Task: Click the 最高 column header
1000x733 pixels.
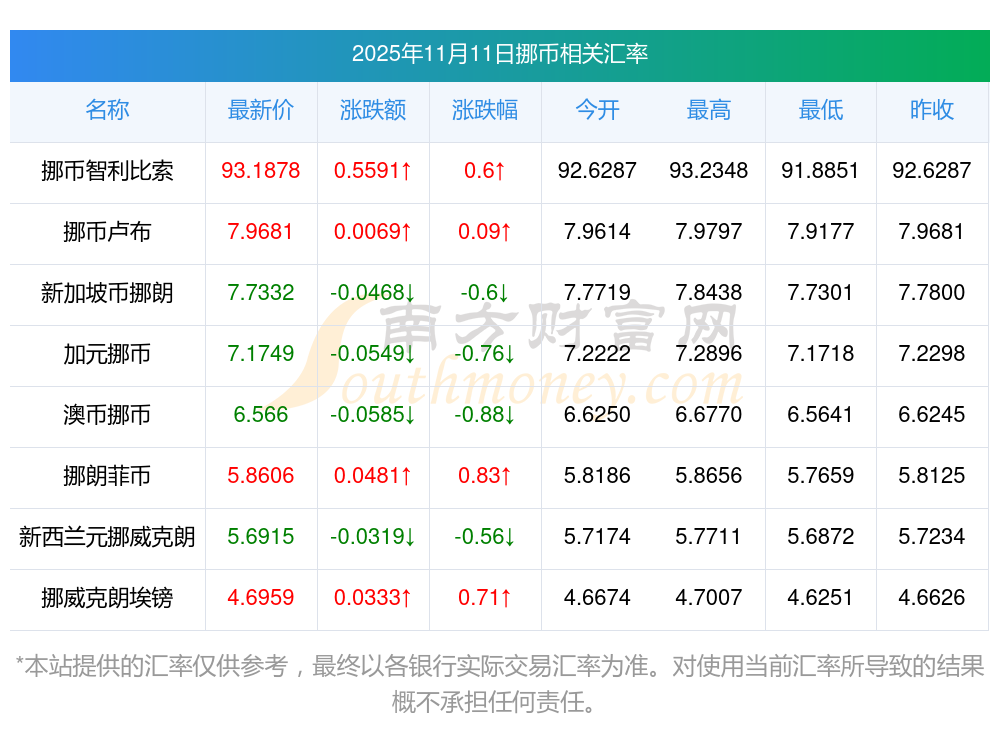Action: click(709, 110)
